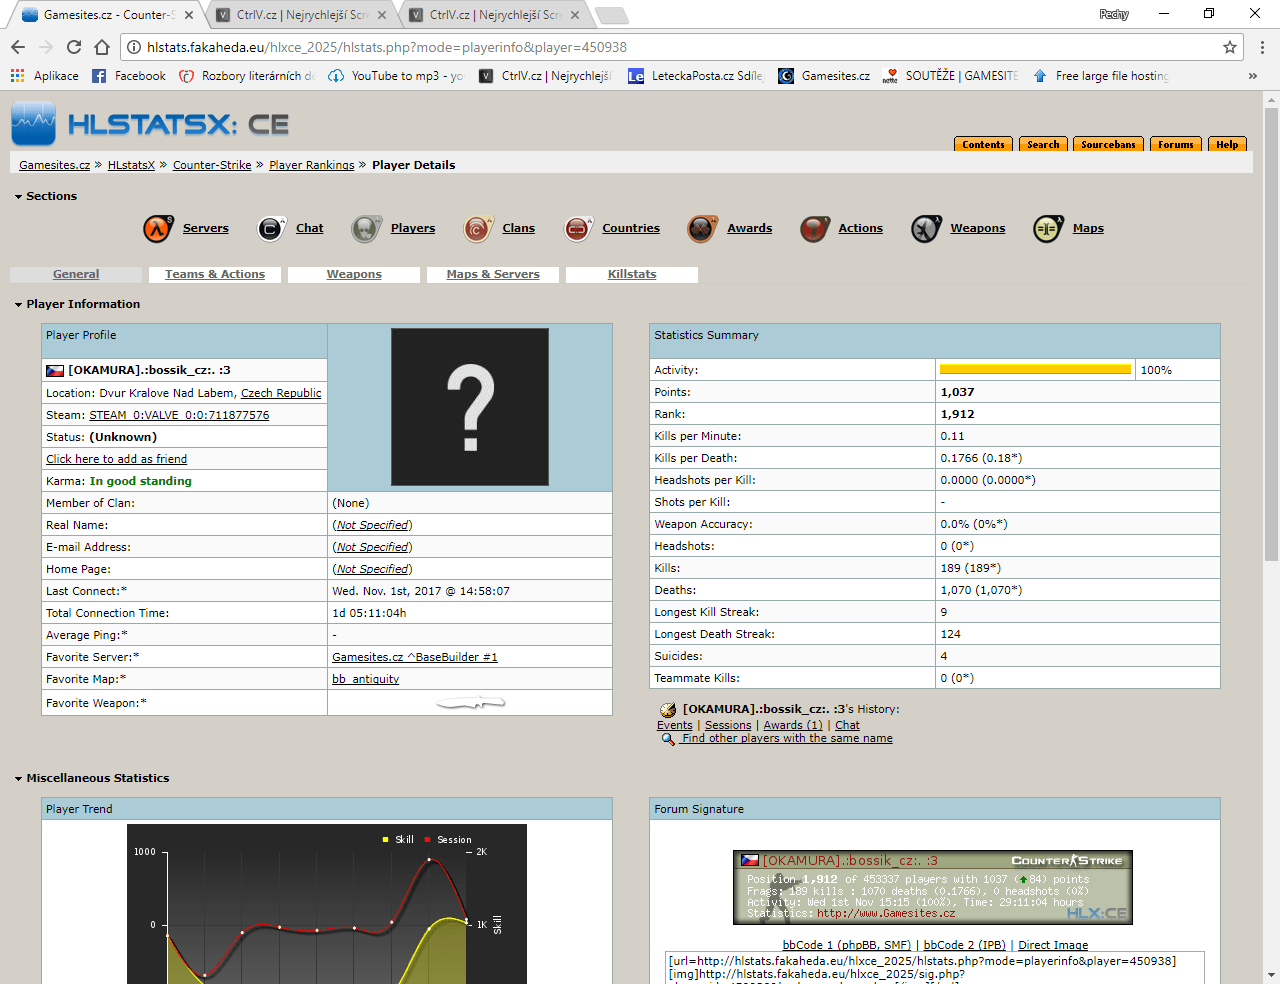Select the Countries section icon
The width and height of the screenshot is (1280, 984).
click(x=577, y=228)
